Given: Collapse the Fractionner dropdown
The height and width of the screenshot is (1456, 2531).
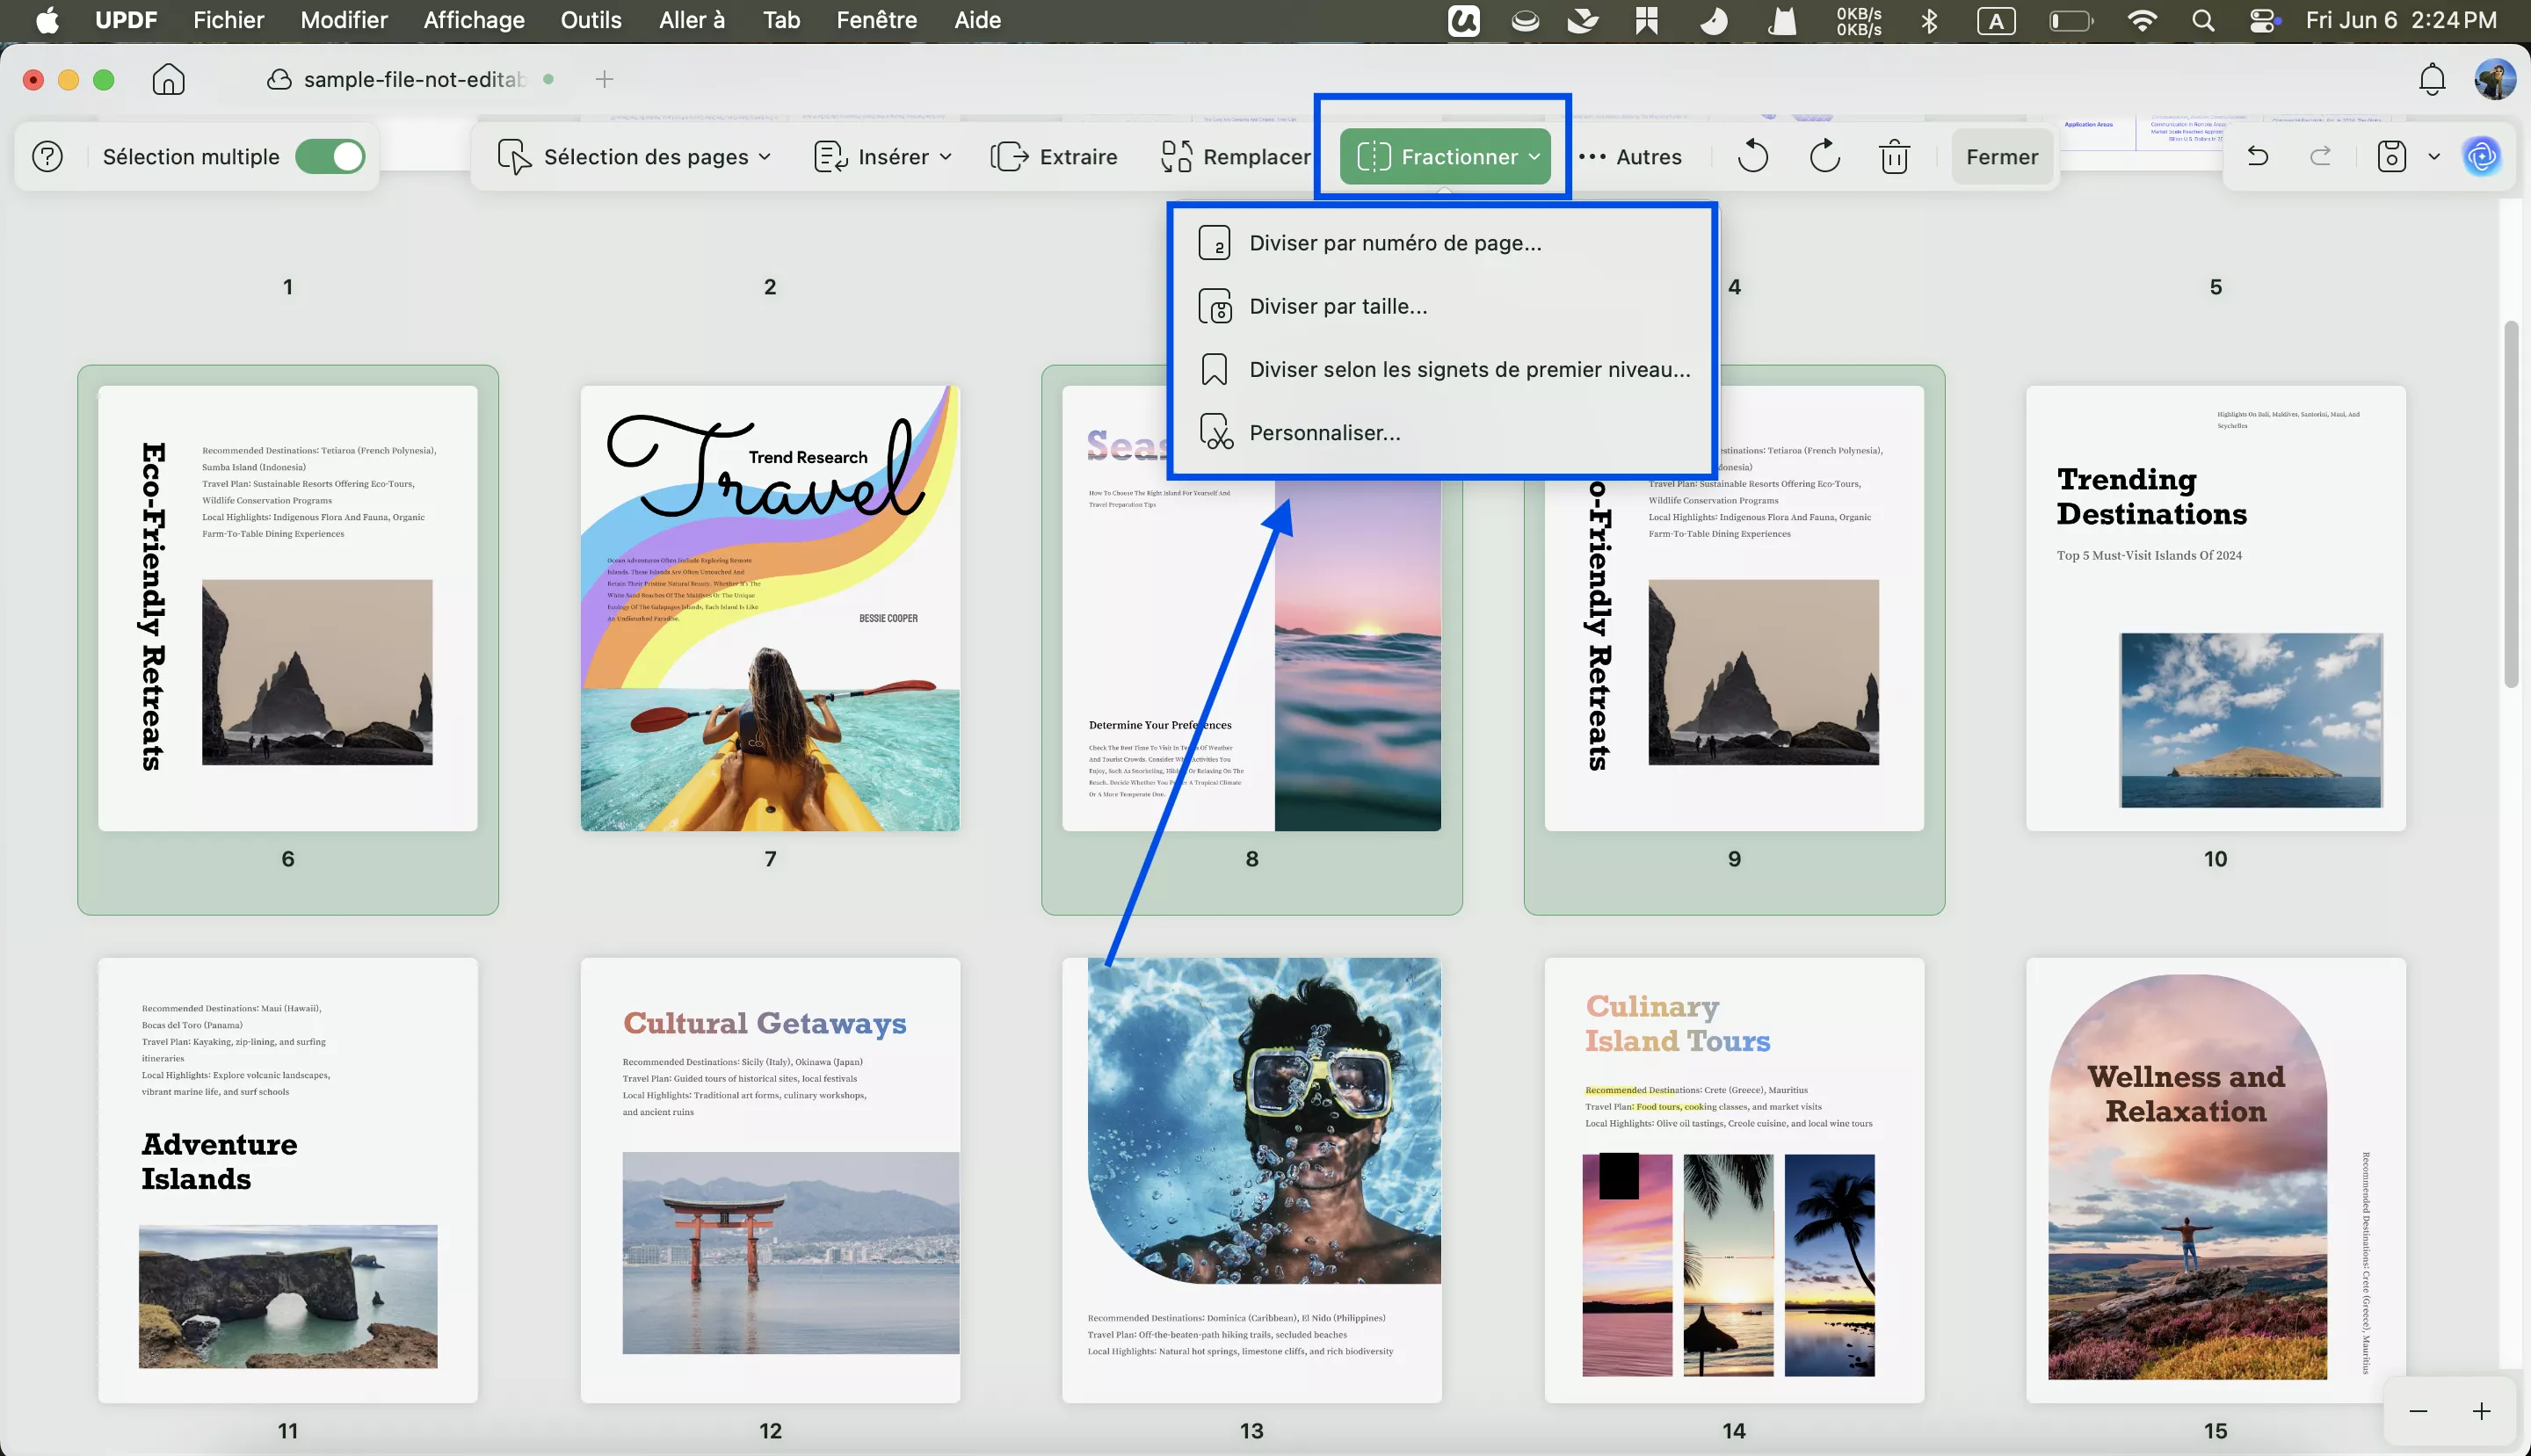Looking at the screenshot, I should (1445, 157).
